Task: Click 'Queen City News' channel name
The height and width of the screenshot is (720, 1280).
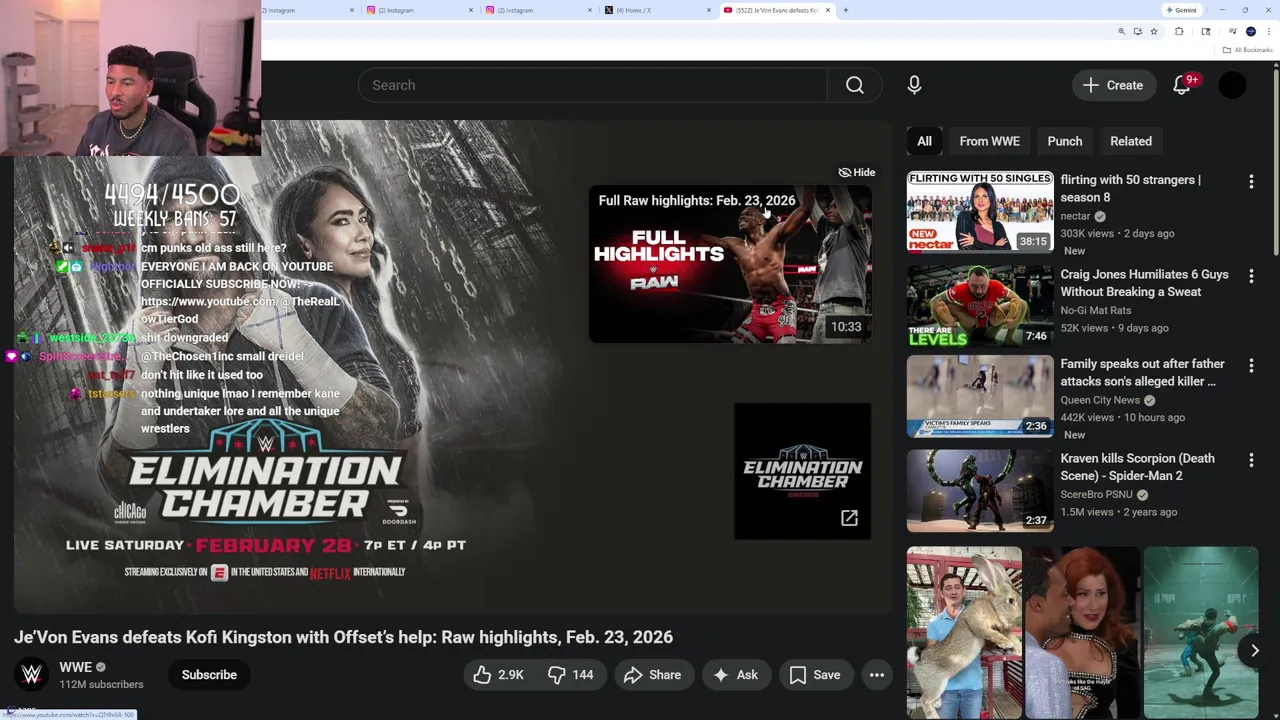Action: (1100, 400)
